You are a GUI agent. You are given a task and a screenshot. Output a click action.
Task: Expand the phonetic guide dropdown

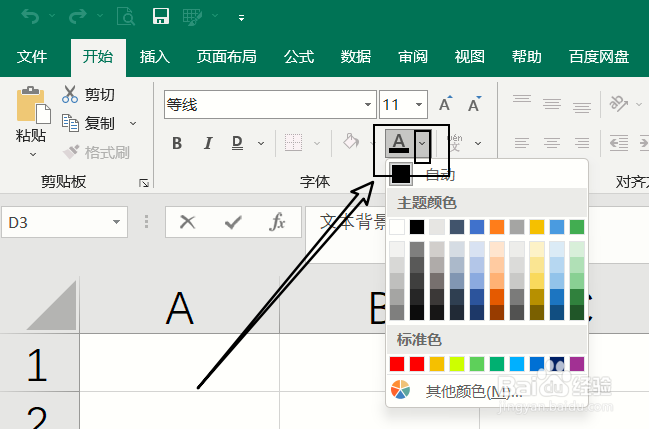click(478, 144)
